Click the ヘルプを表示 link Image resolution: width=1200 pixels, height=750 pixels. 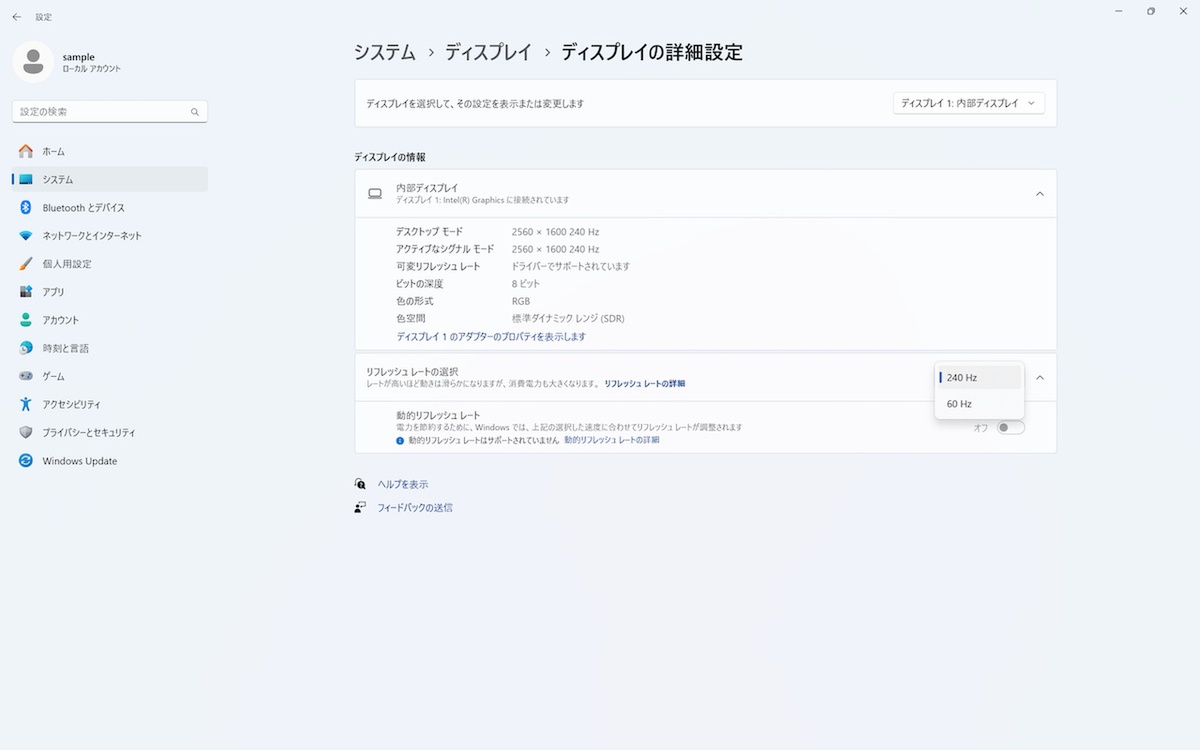click(x=403, y=484)
